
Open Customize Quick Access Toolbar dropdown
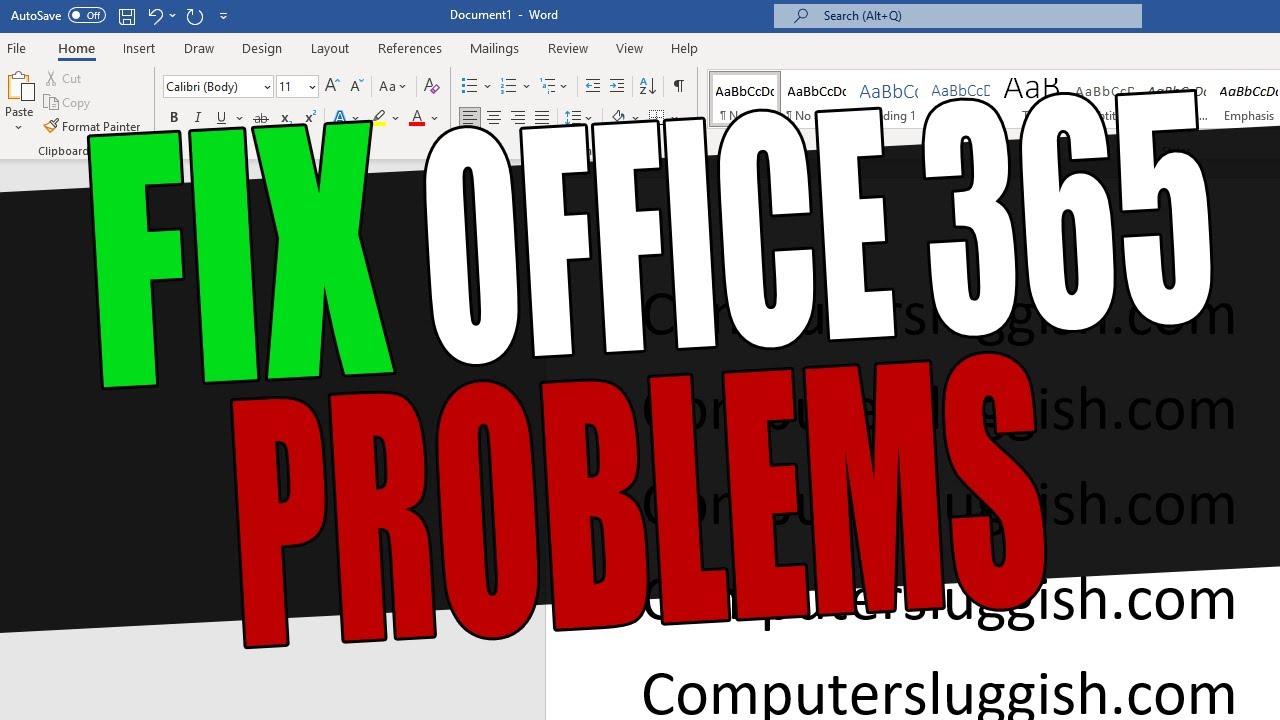223,15
